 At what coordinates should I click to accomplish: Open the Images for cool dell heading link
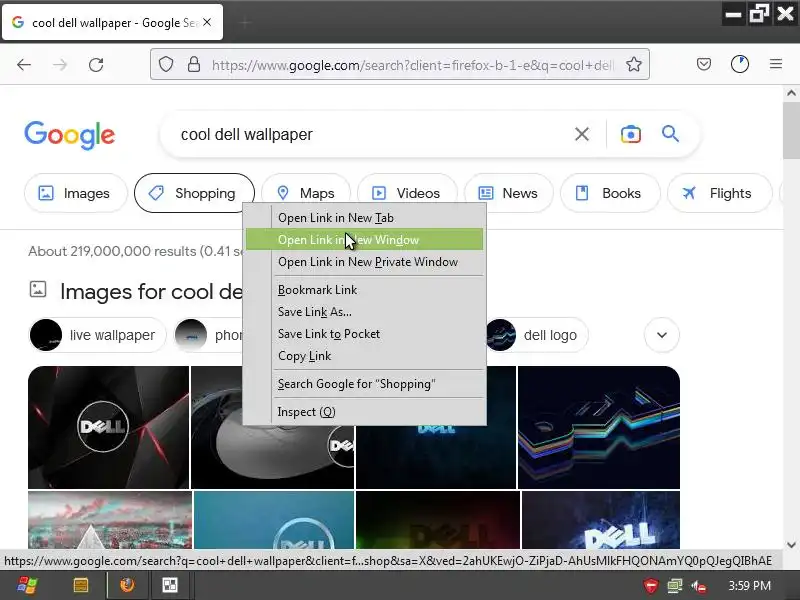[x=152, y=292]
